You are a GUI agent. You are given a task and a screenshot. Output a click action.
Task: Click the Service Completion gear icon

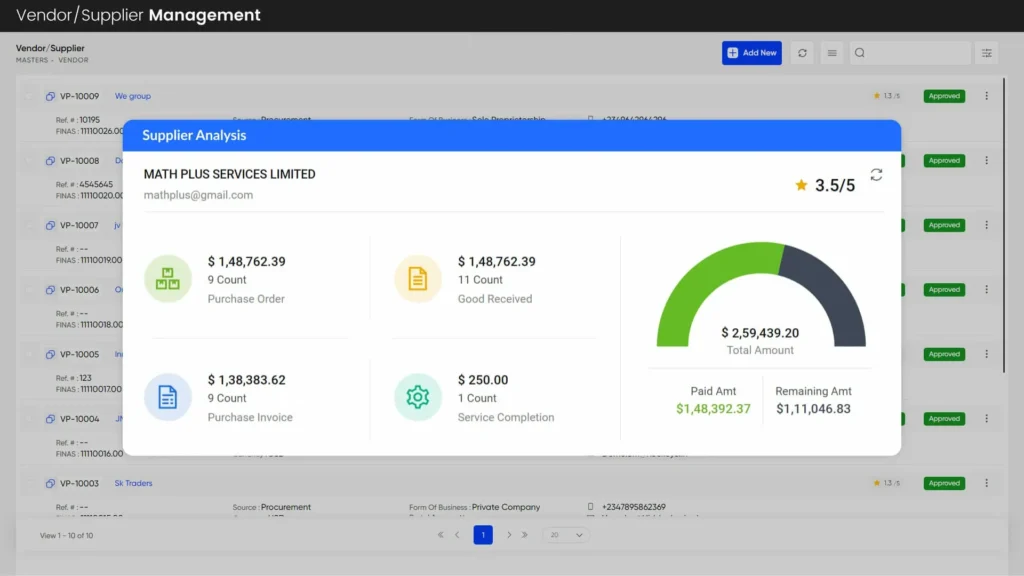pyautogui.click(x=418, y=397)
